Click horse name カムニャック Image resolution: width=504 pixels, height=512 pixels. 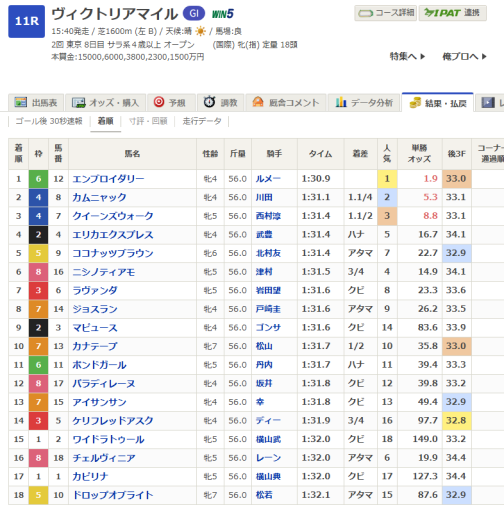tap(99, 197)
